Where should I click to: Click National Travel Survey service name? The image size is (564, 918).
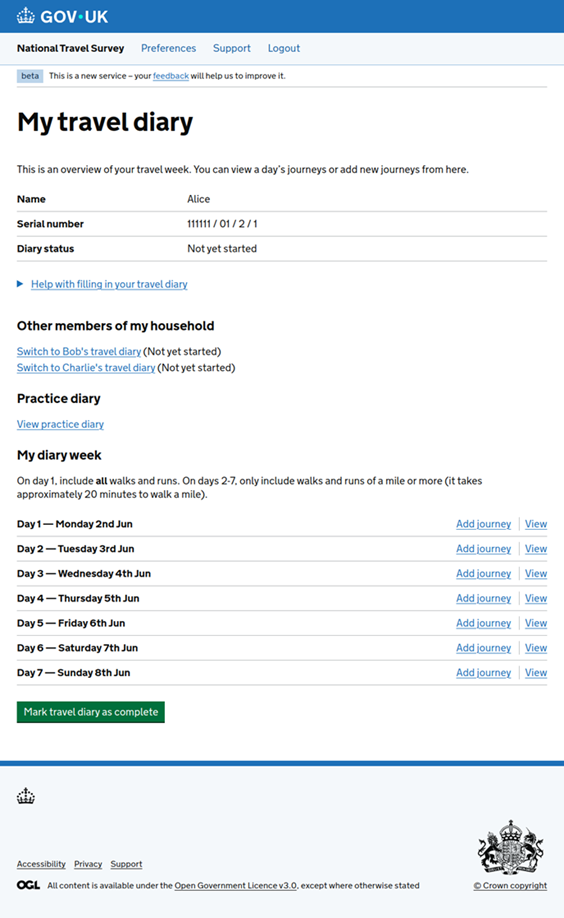pyautogui.click(x=70, y=48)
